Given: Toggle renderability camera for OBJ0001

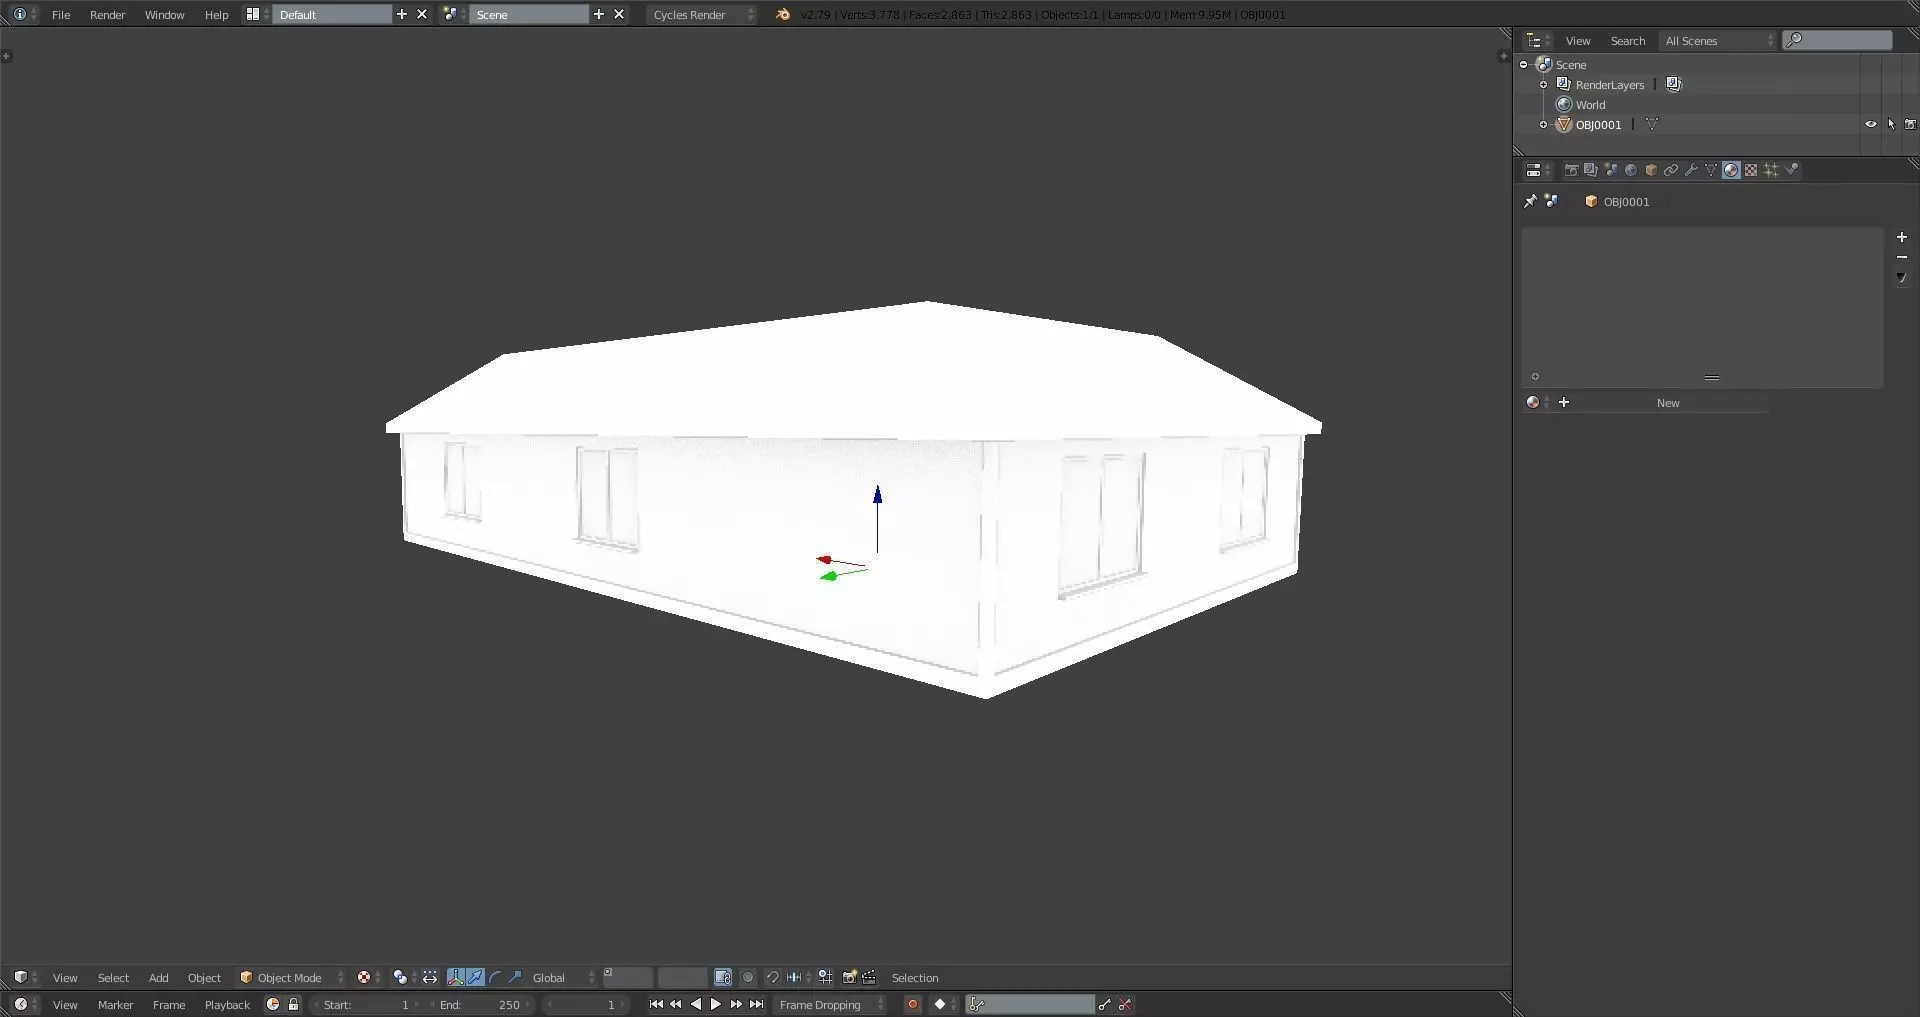Looking at the screenshot, I should point(1910,125).
